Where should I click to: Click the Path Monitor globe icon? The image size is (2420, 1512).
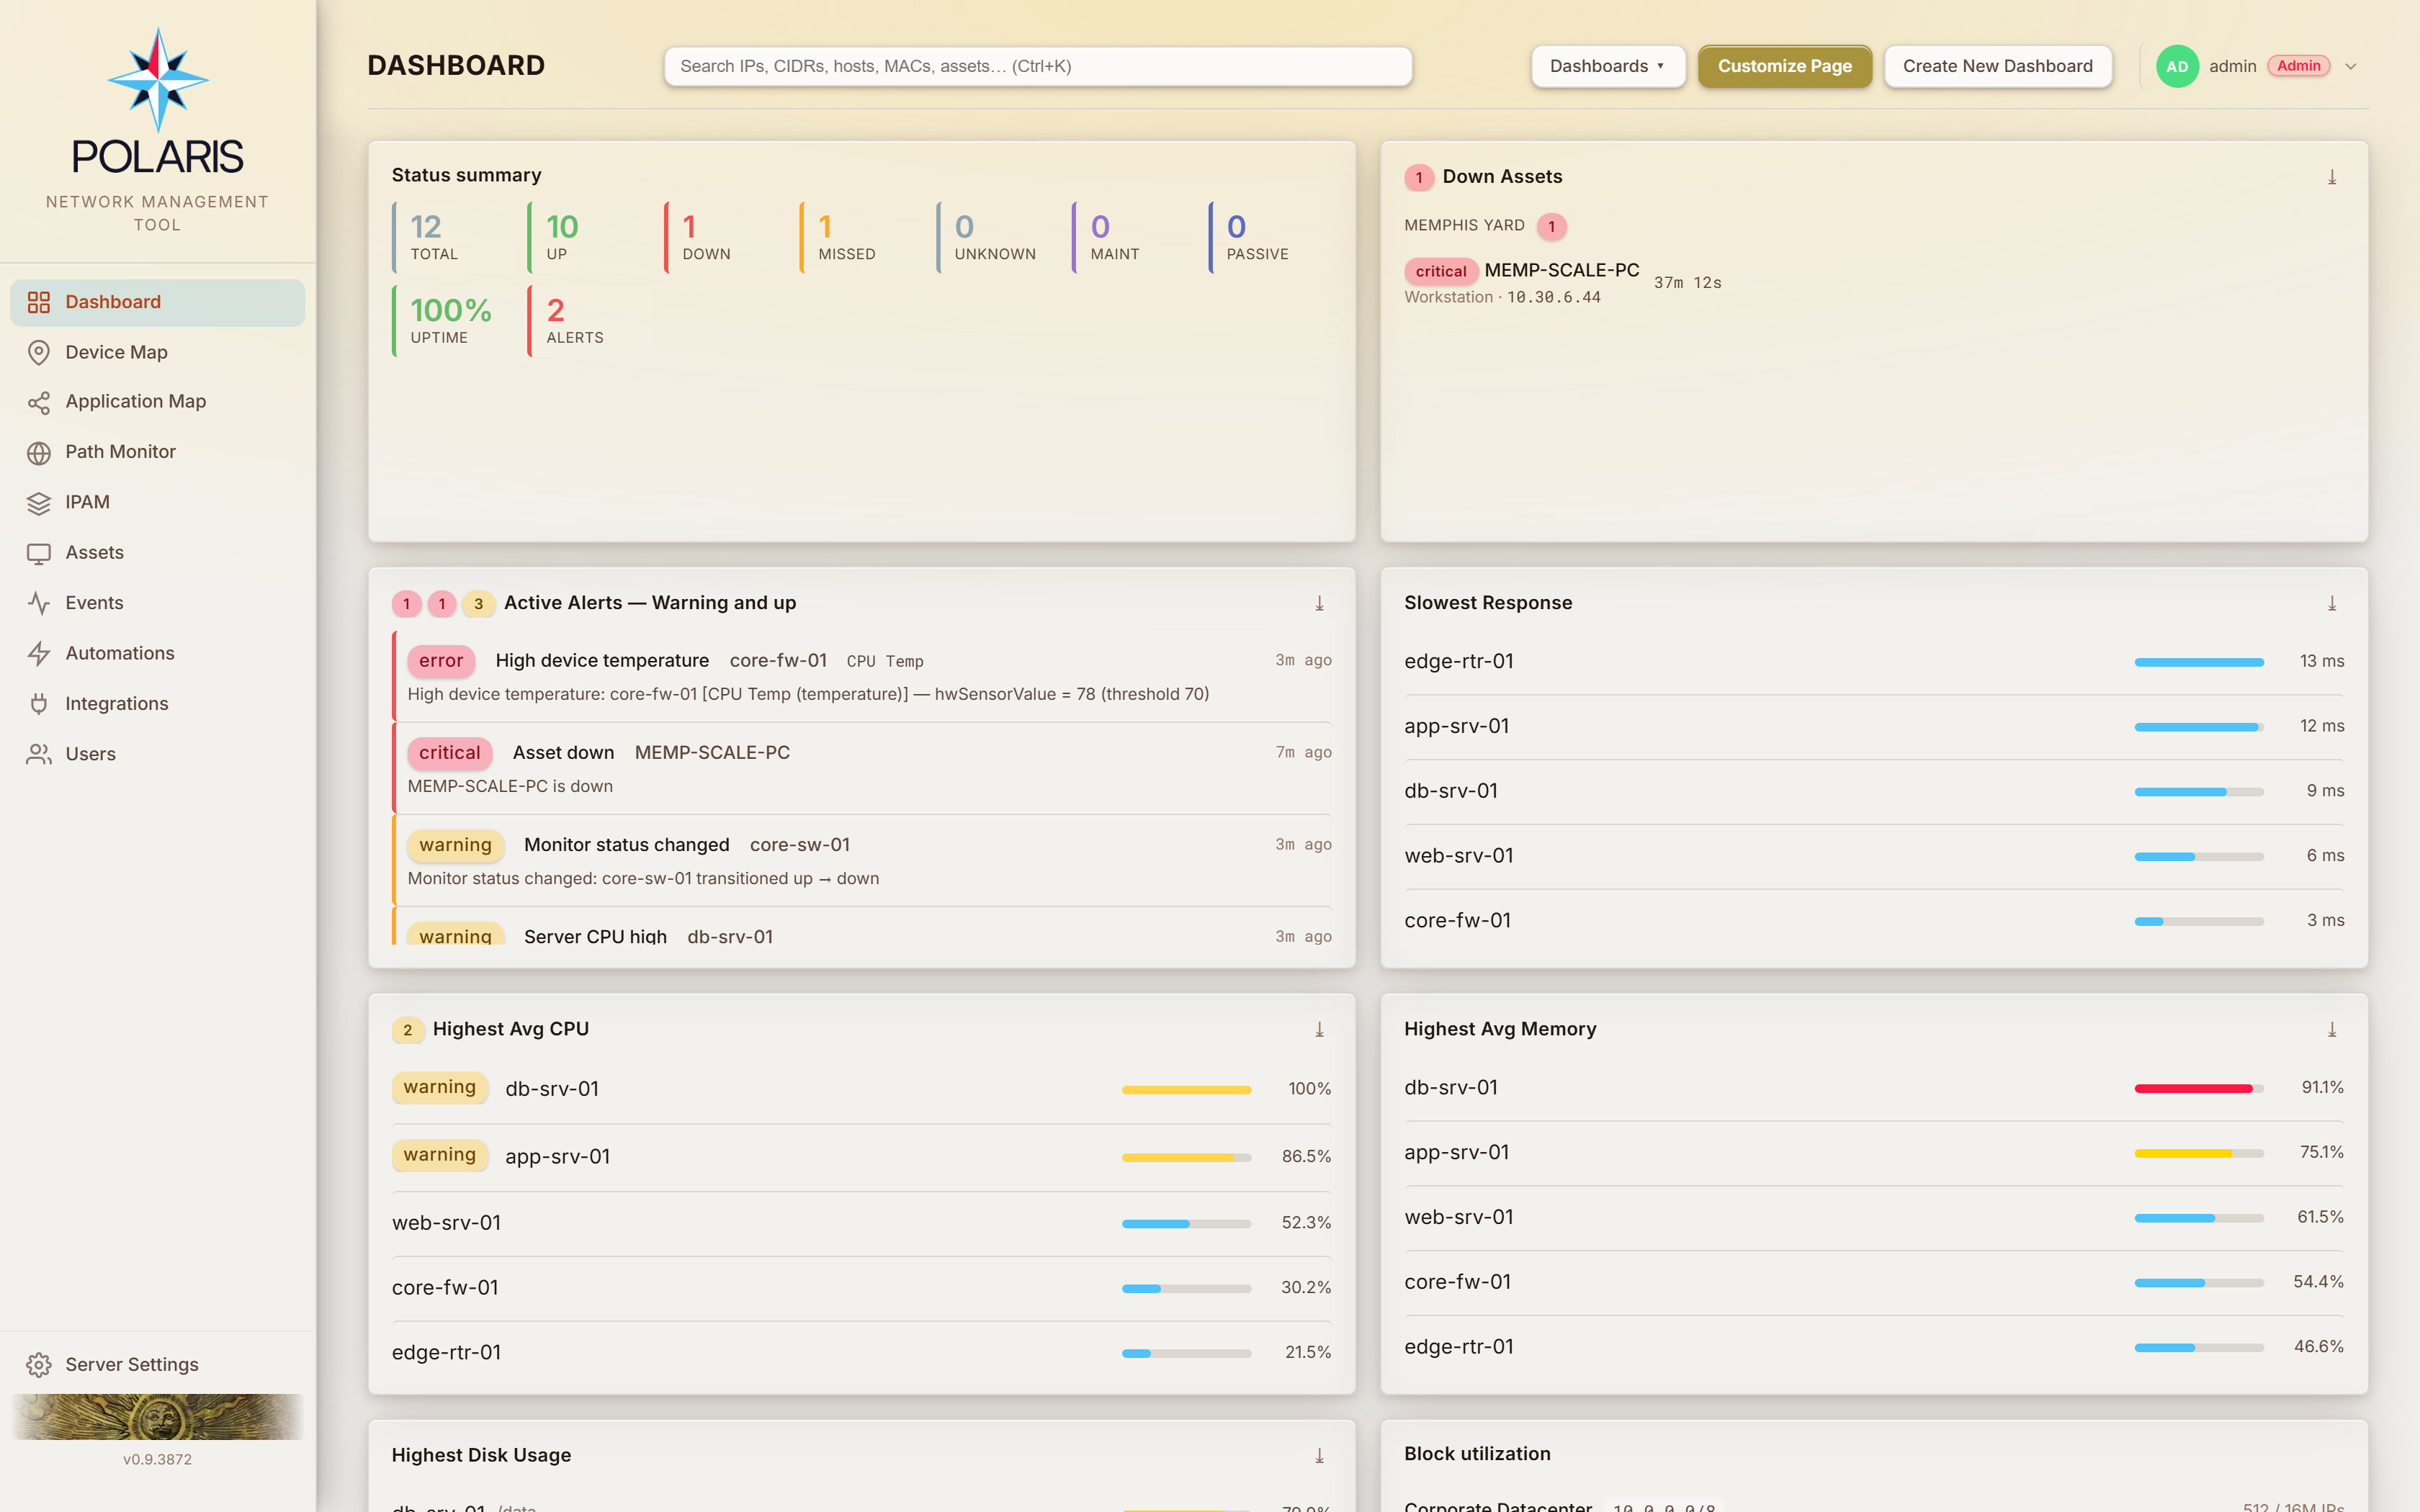[39, 452]
